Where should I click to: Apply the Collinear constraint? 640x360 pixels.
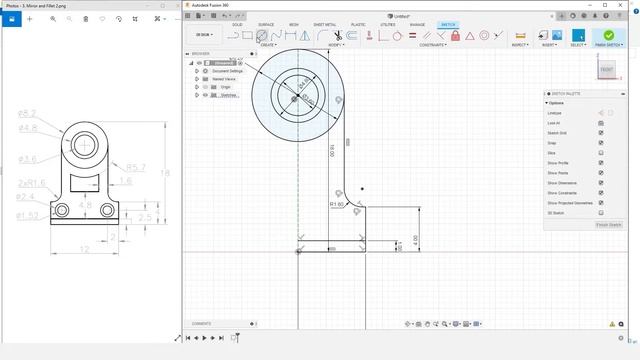click(498, 36)
